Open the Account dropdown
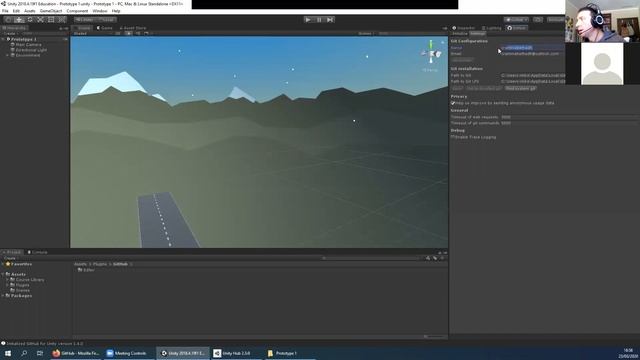The height and width of the screenshot is (360, 640). (556, 20)
